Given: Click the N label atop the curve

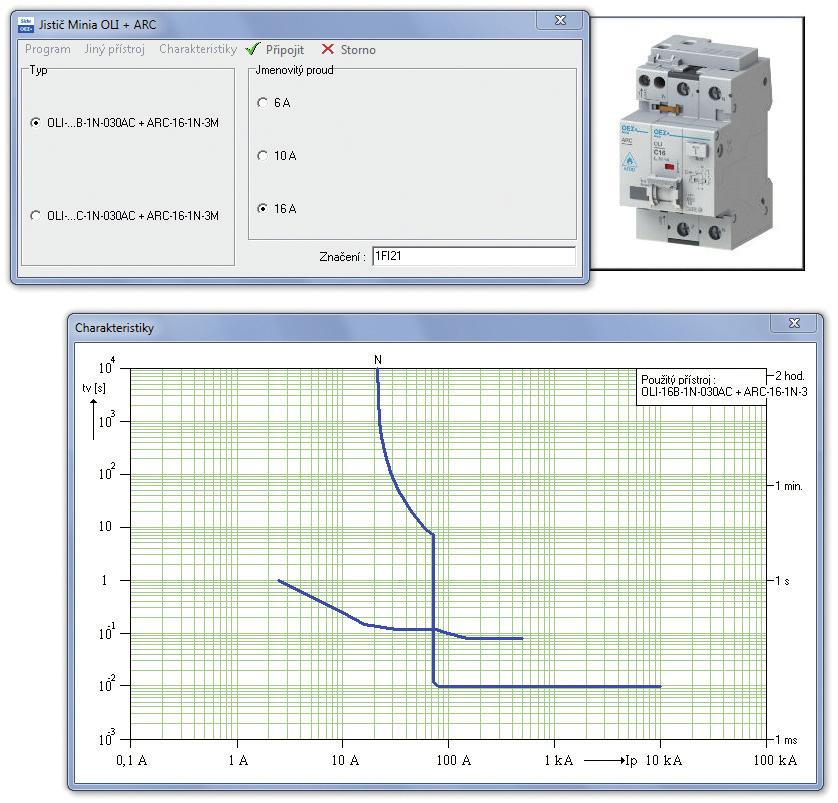Looking at the screenshot, I should (x=378, y=360).
